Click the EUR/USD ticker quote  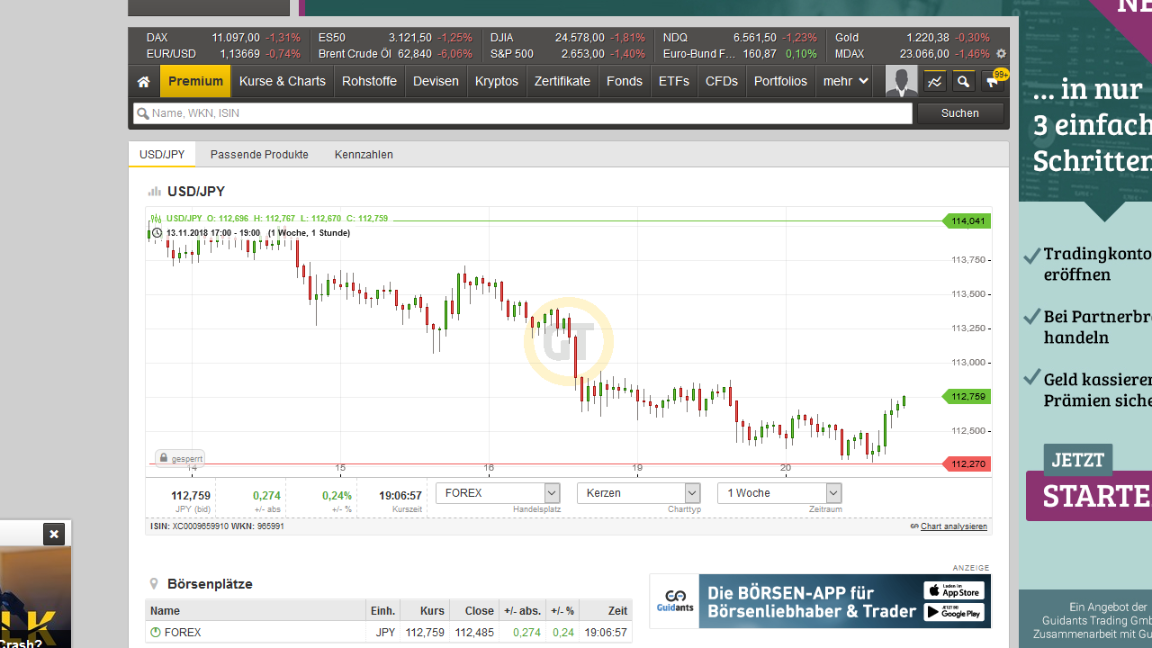tap(223, 54)
